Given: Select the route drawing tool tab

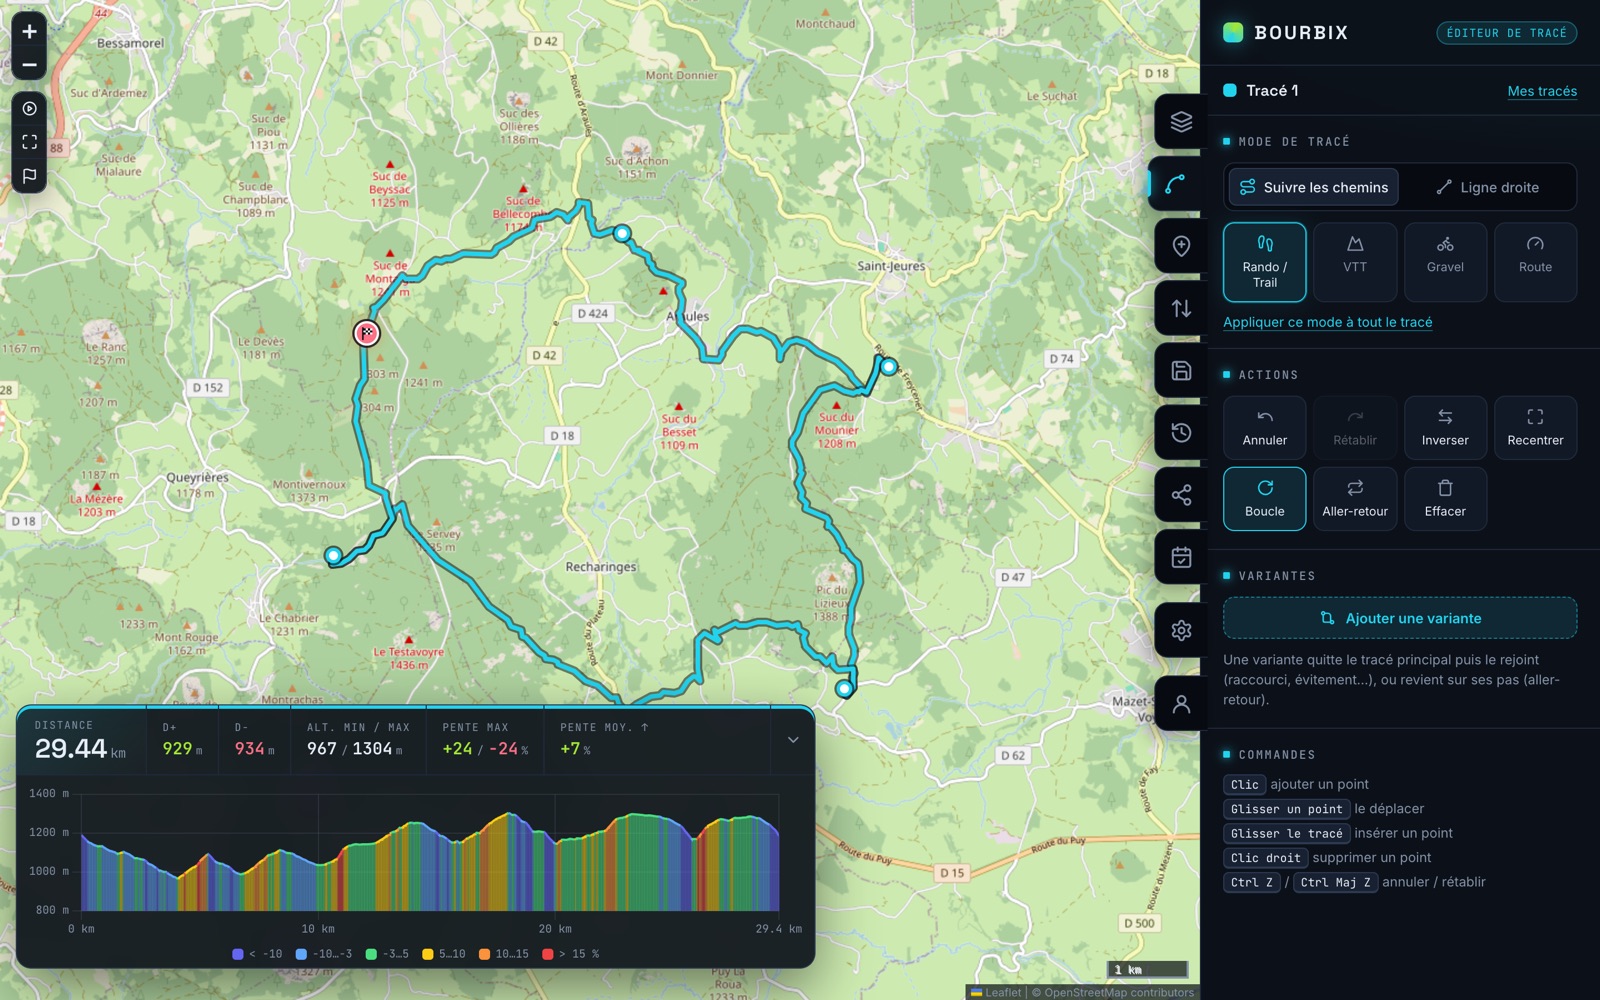Looking at the screenshot, I should [x=1176, y=184].
